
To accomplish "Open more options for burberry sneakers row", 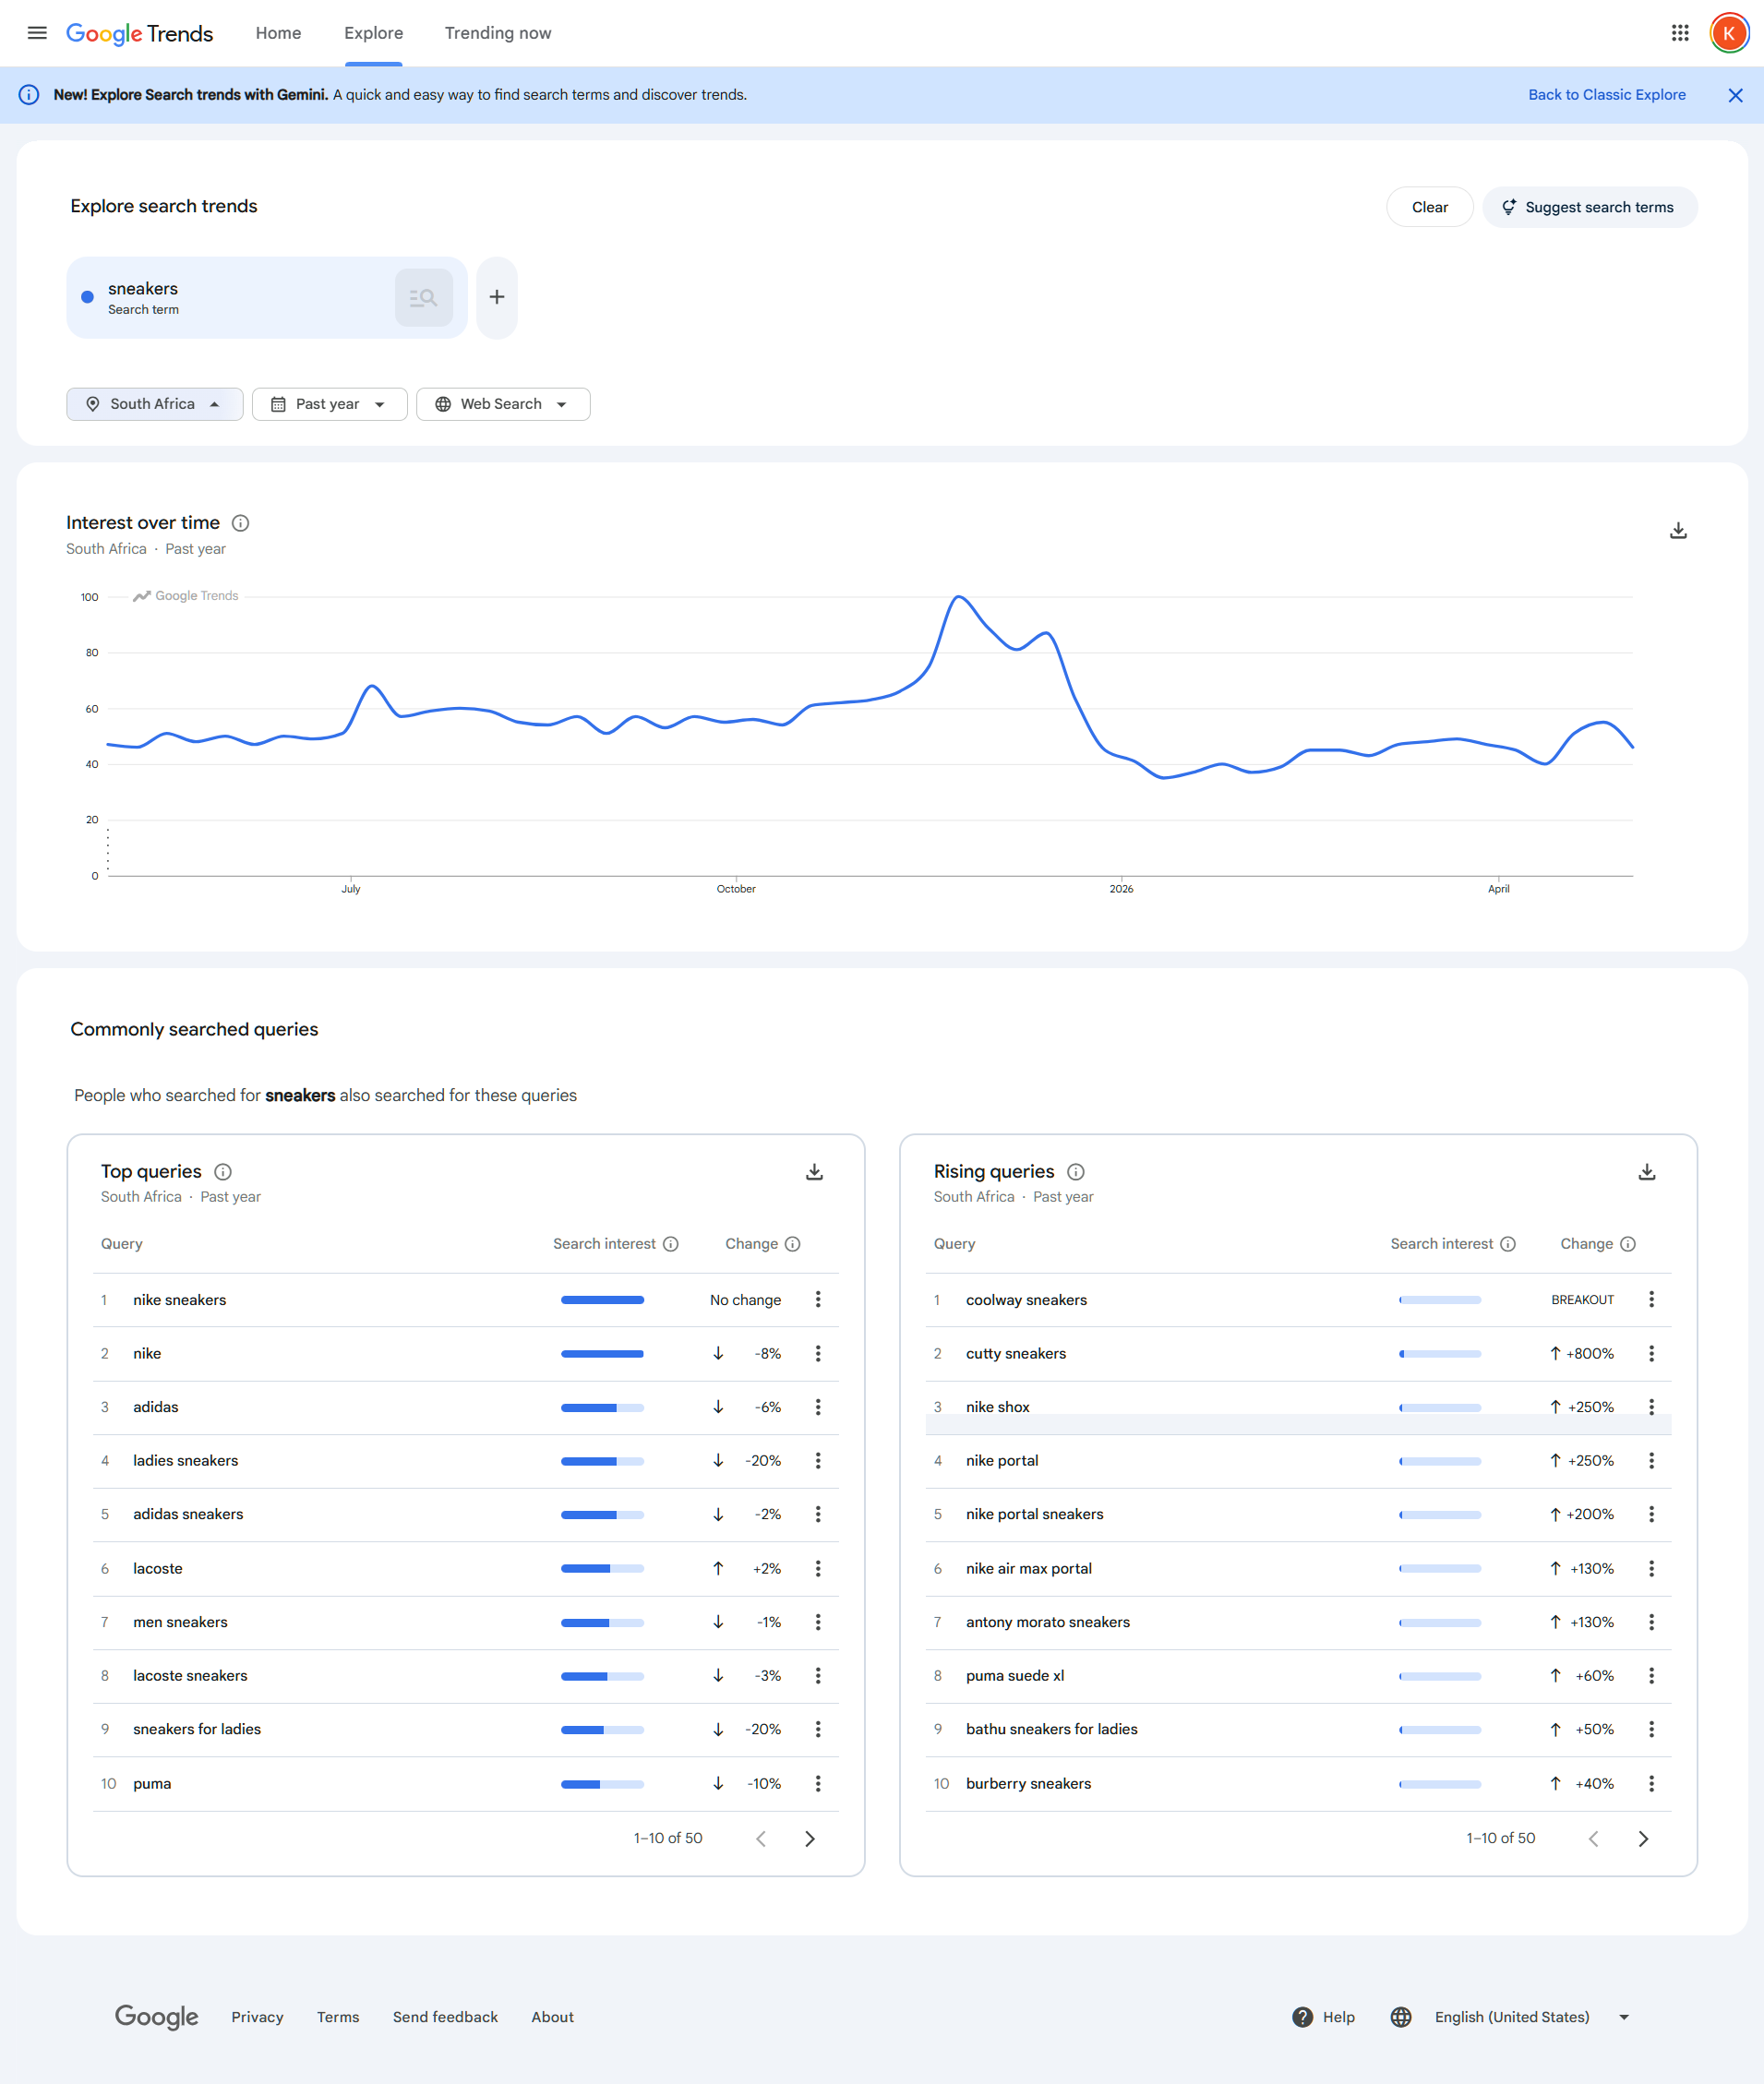I will pos(1650,1782).
